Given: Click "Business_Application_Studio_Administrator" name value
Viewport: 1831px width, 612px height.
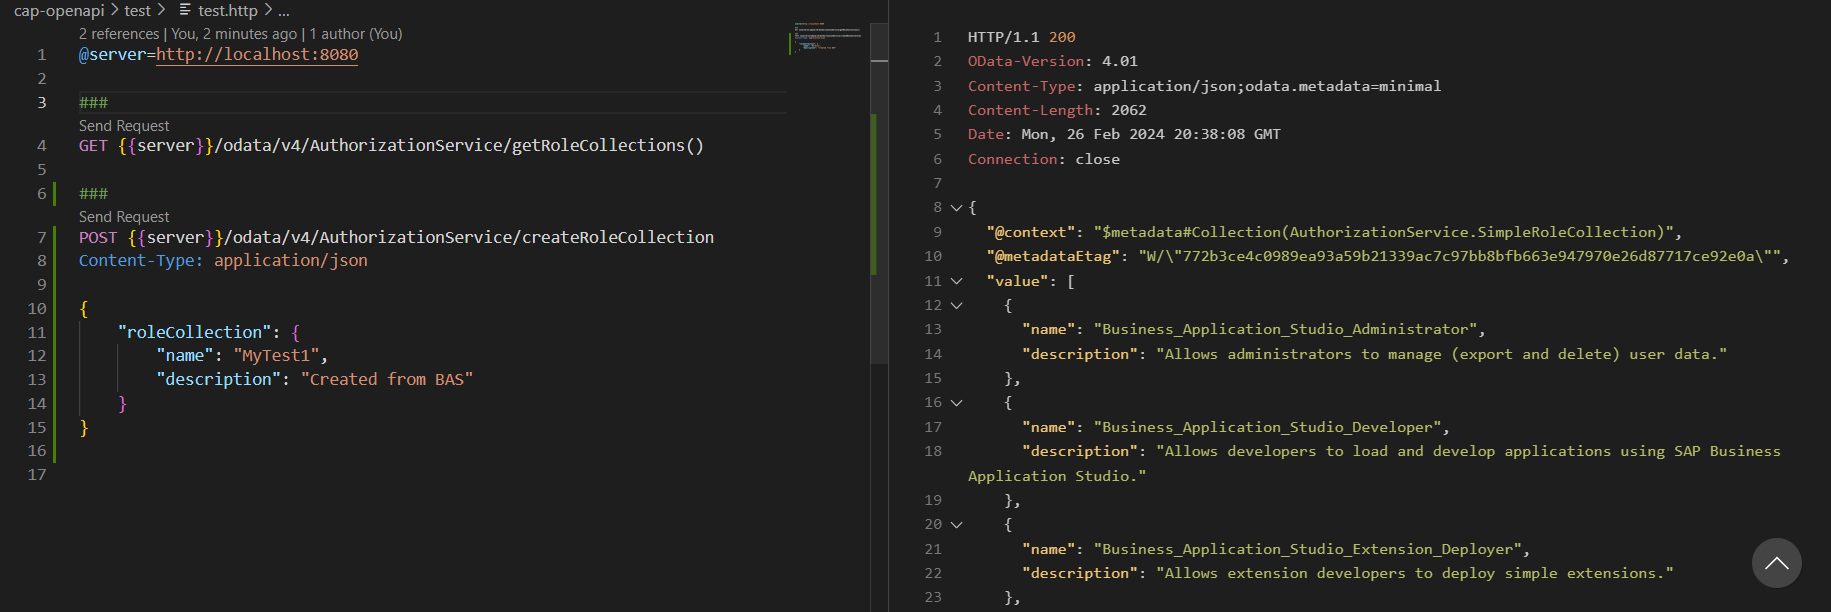Looking at the screenshot, I should [x=1285, y=330].
